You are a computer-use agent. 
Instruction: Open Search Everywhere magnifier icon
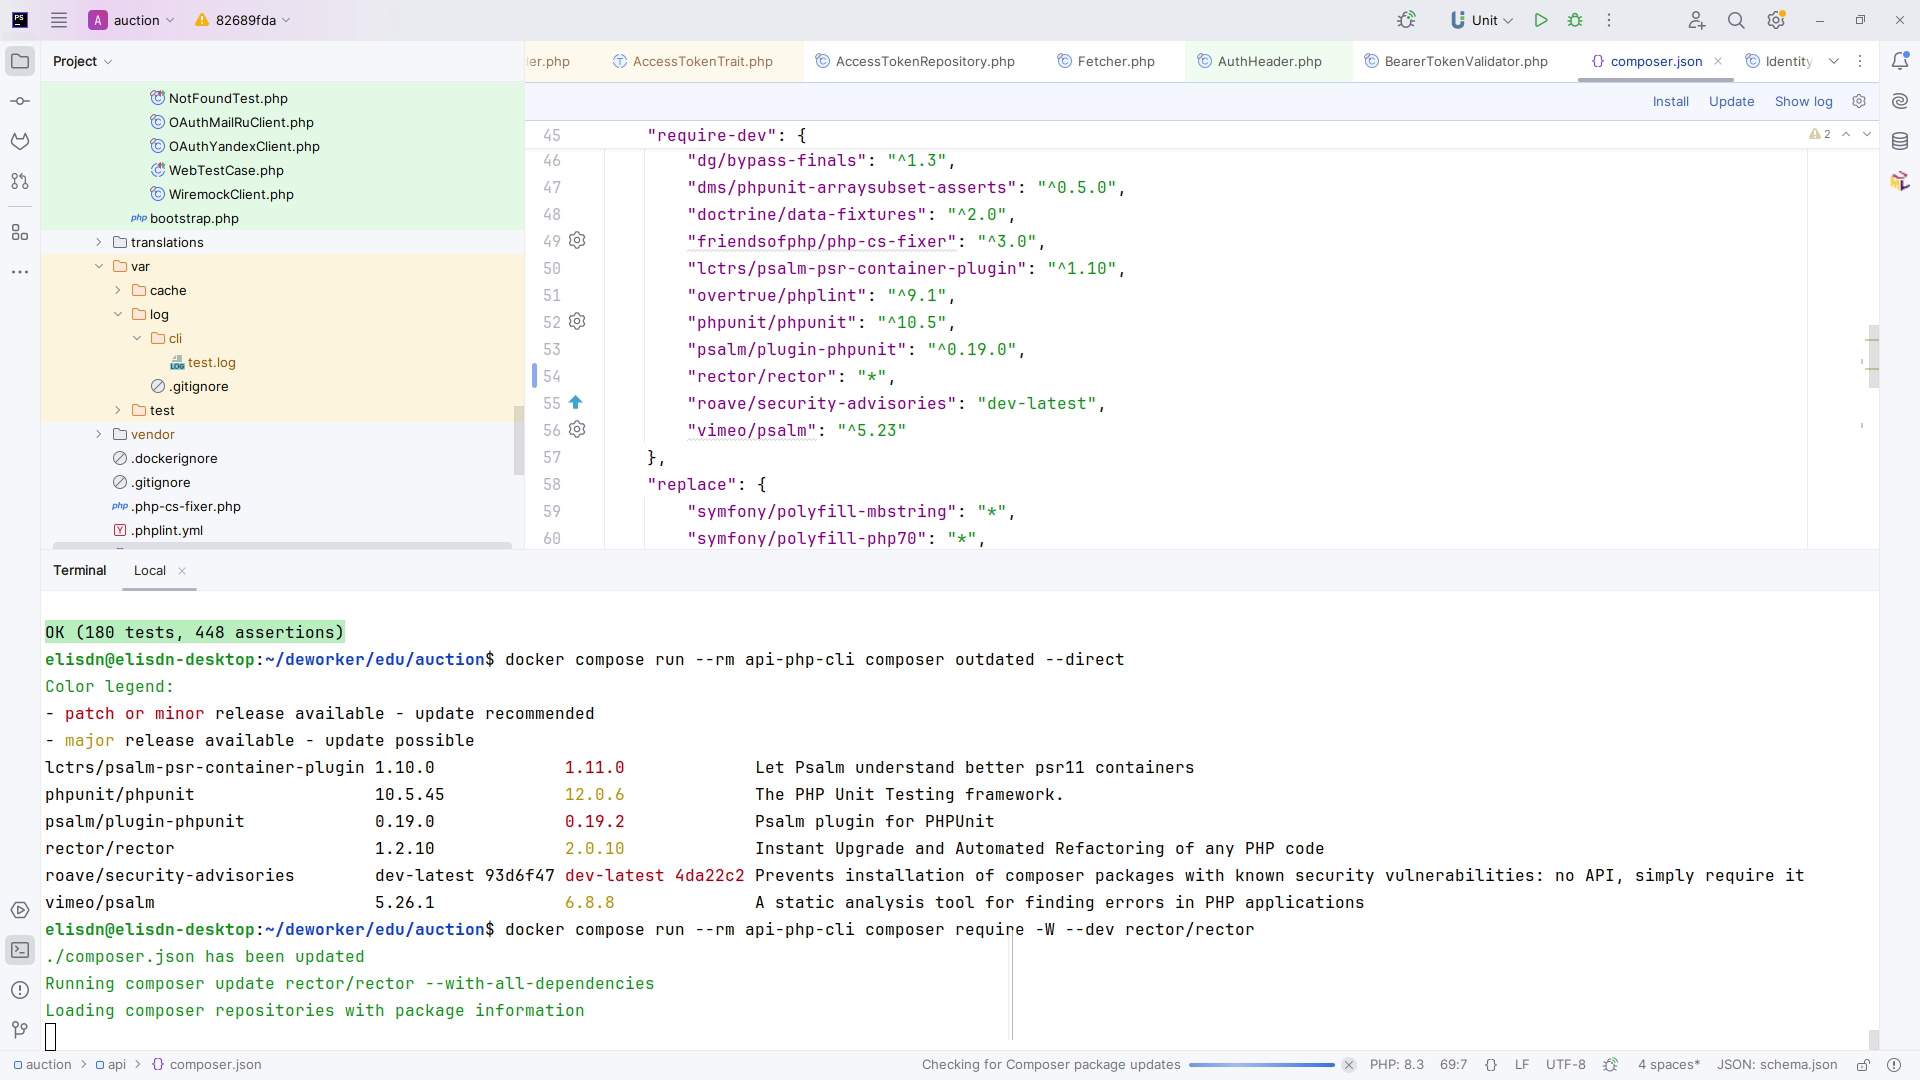[1736, 20]
